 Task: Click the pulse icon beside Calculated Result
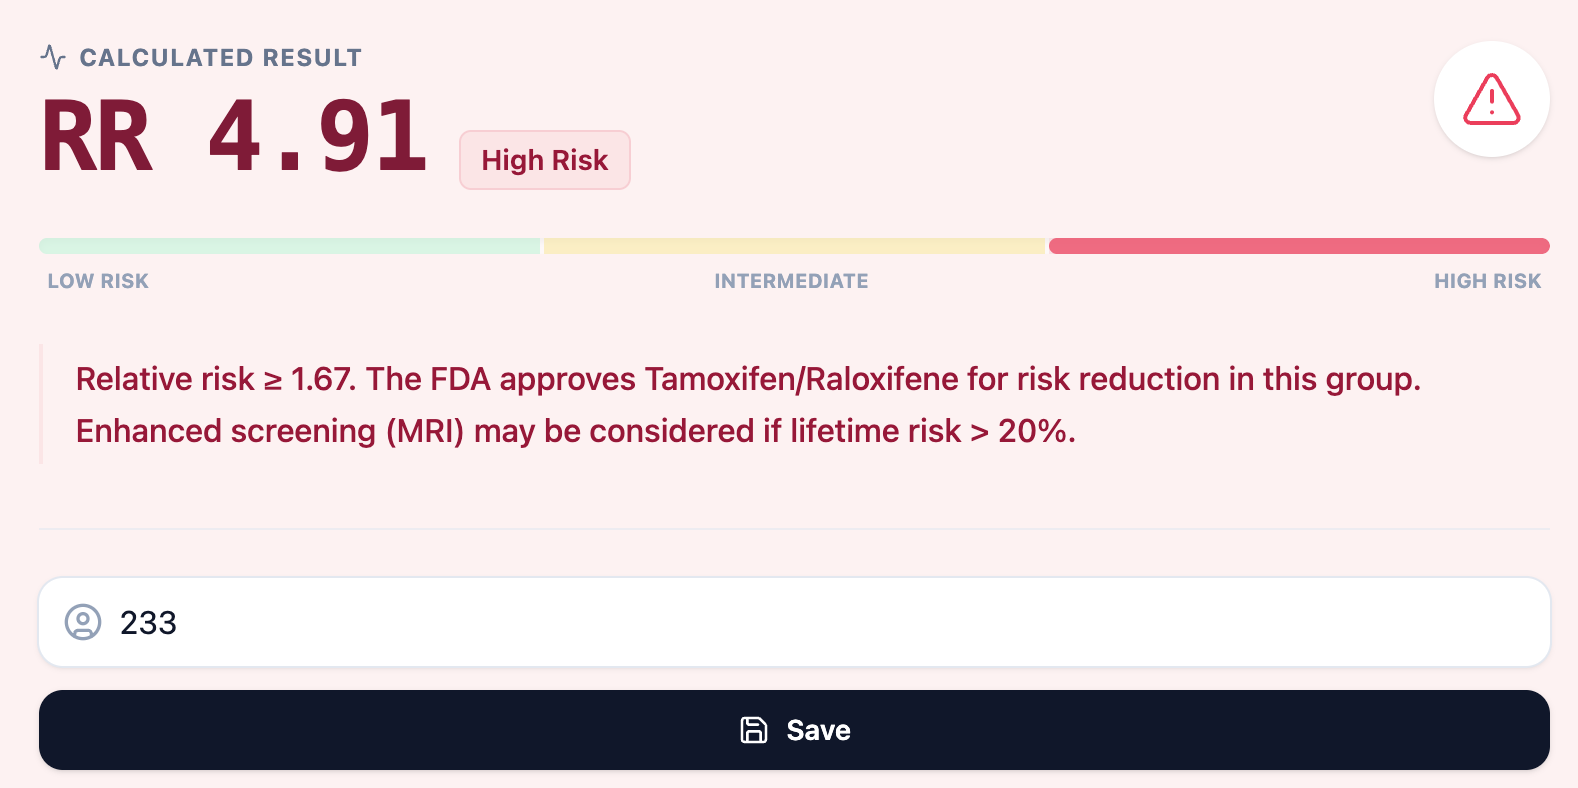click(53, 57)
